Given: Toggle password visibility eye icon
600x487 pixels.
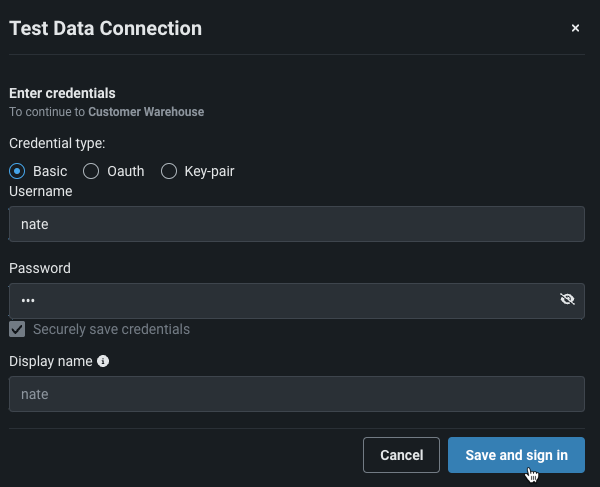Looking at the screenshot, I should pyautogui.click(x=567, y=299).
